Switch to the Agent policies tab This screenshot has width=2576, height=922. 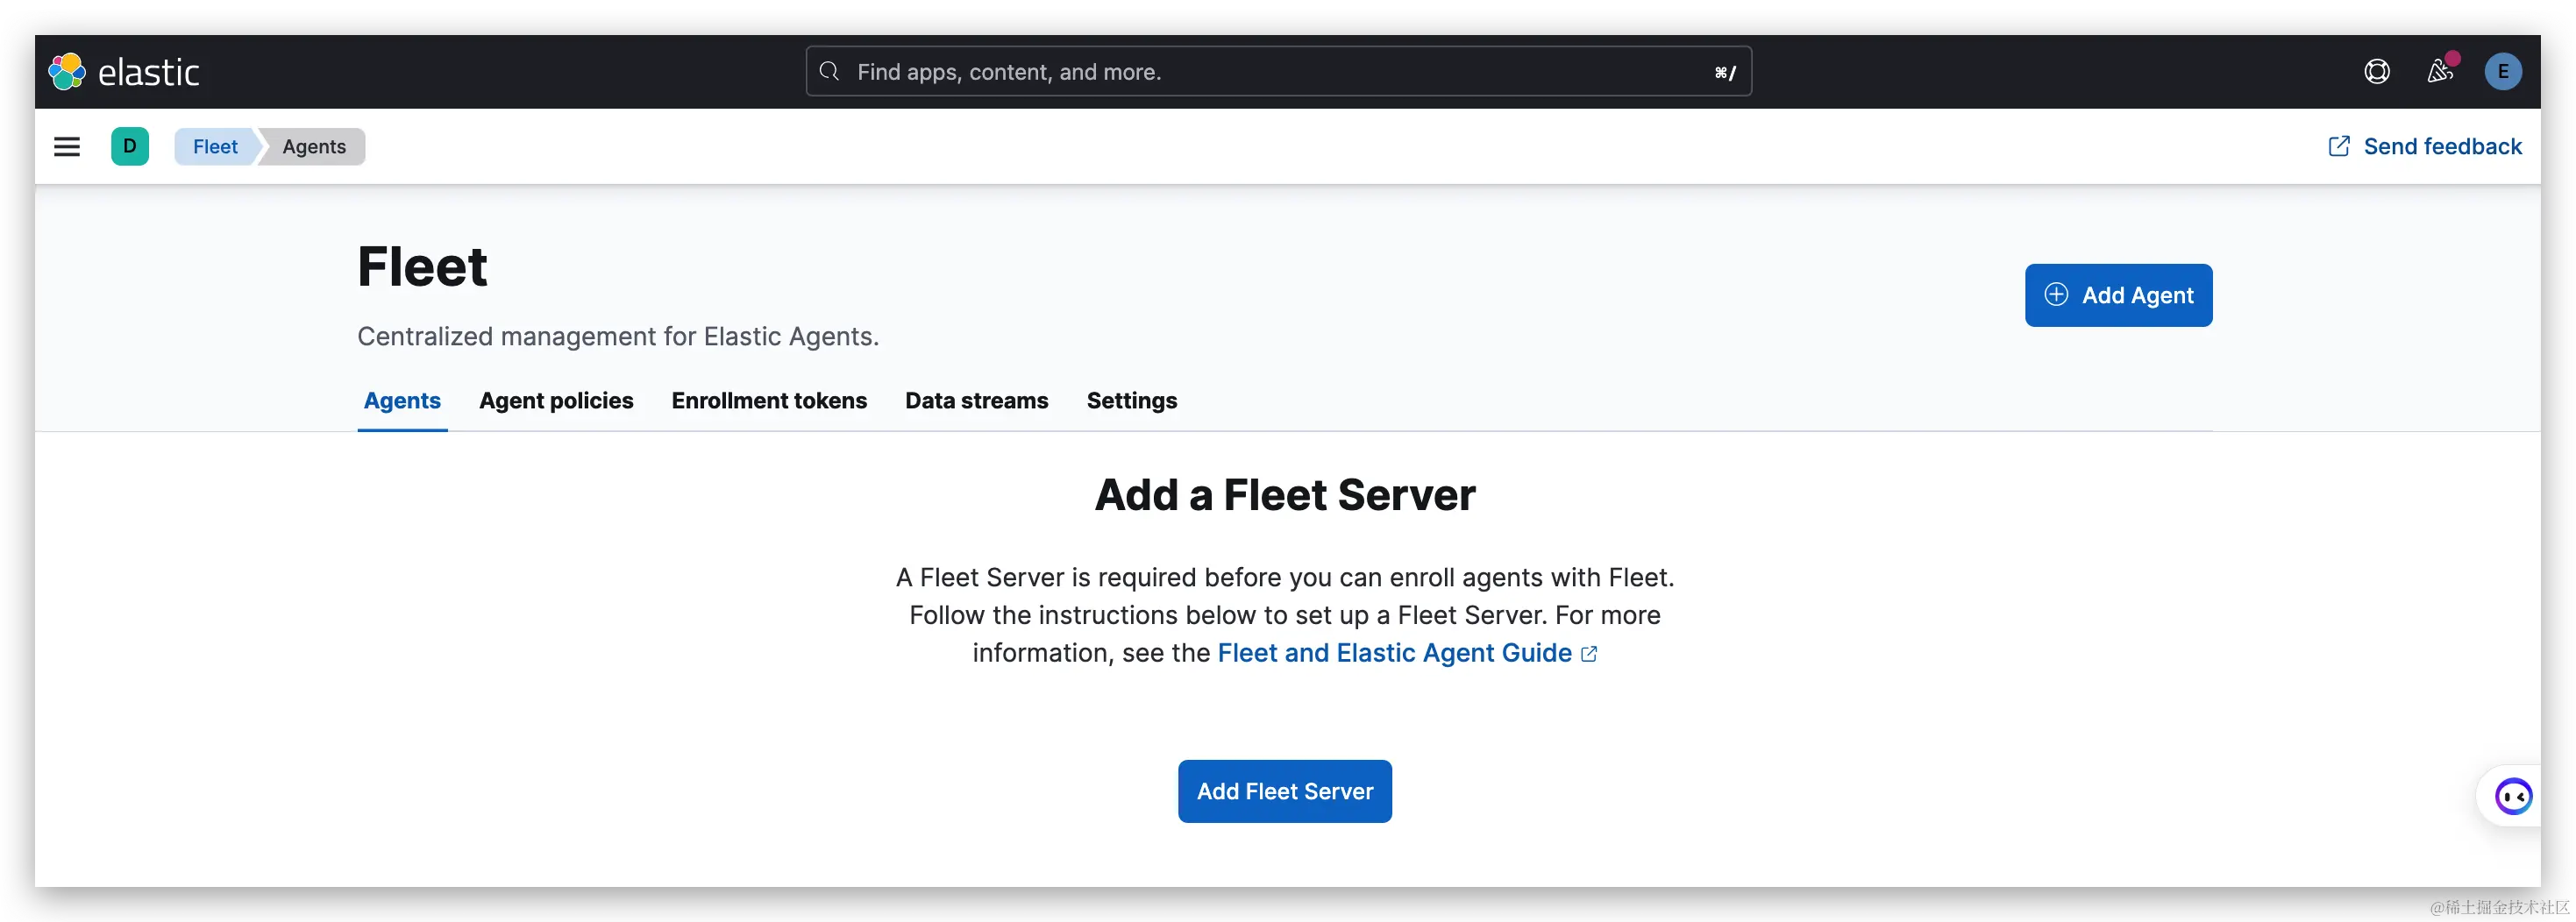coord(556,401)
